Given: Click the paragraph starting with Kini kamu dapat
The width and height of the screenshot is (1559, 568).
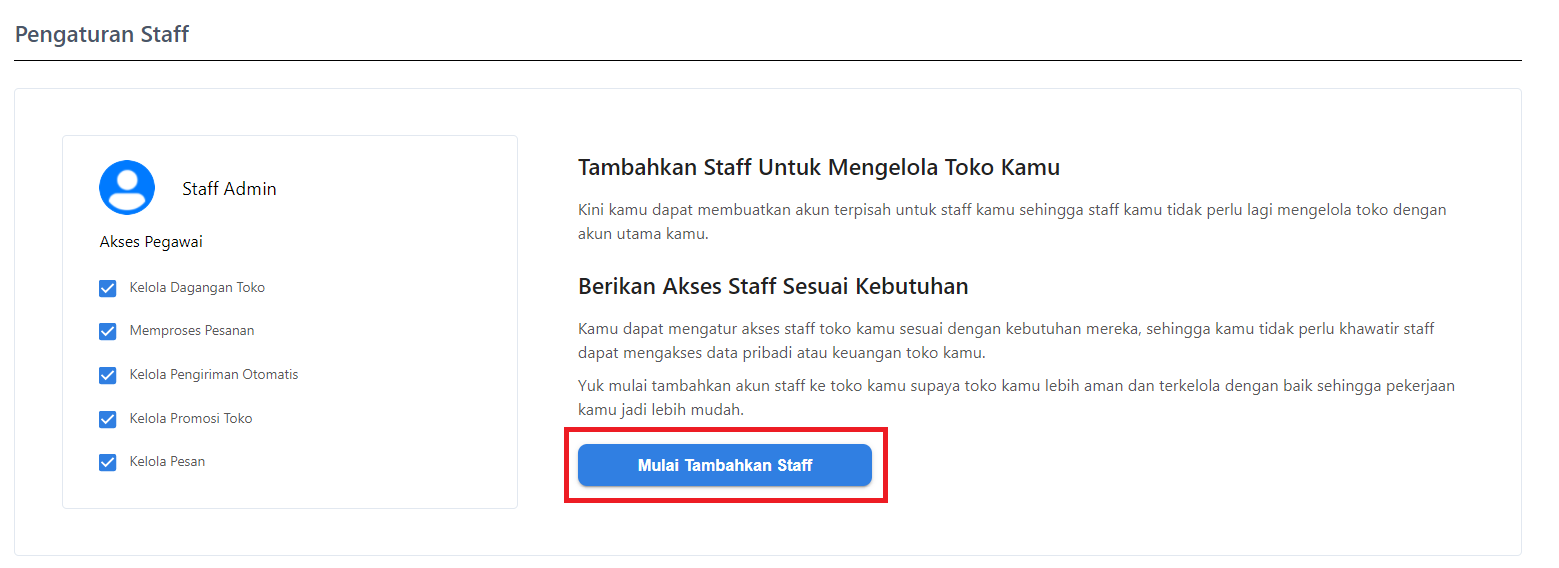Looking at the screenshot, I should (x=1012, y=222).
